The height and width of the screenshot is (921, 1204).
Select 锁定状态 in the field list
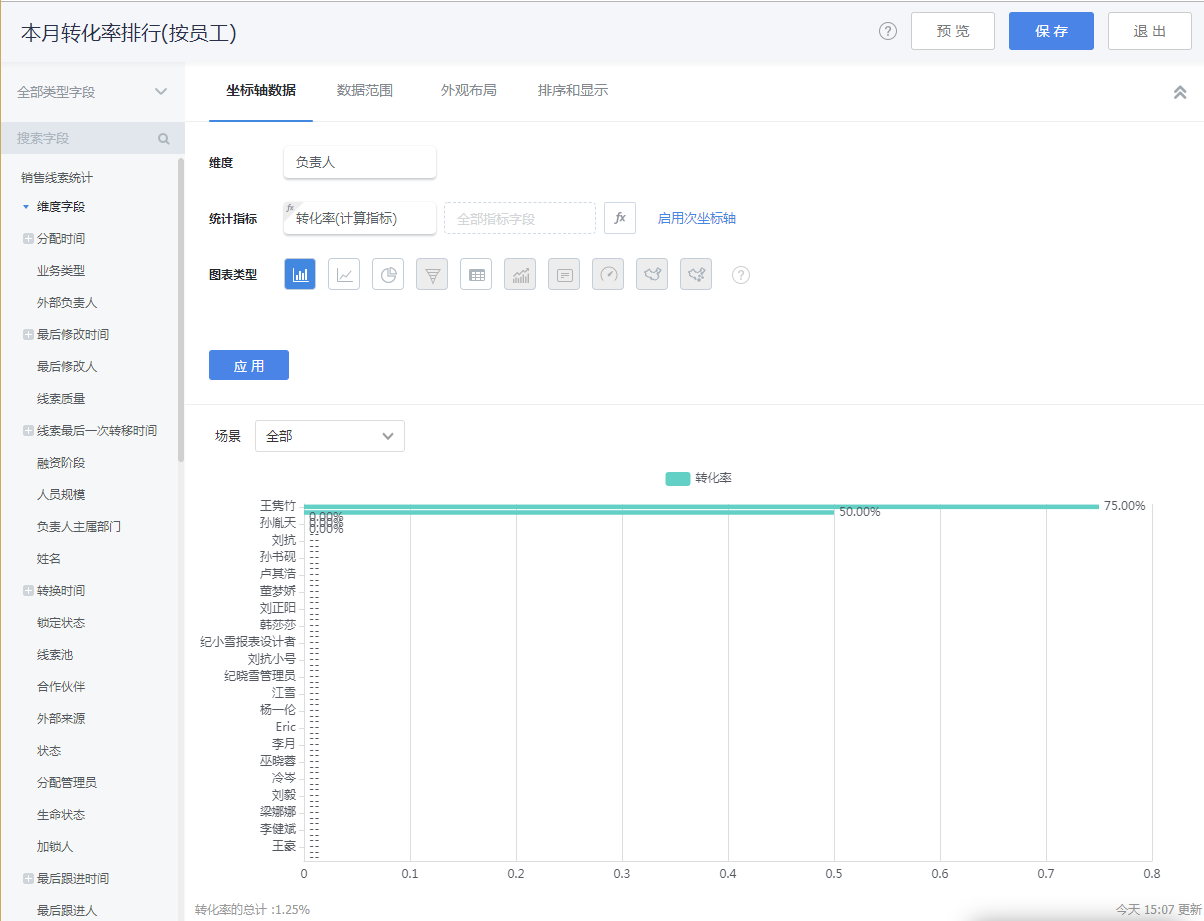pos(61,622)
